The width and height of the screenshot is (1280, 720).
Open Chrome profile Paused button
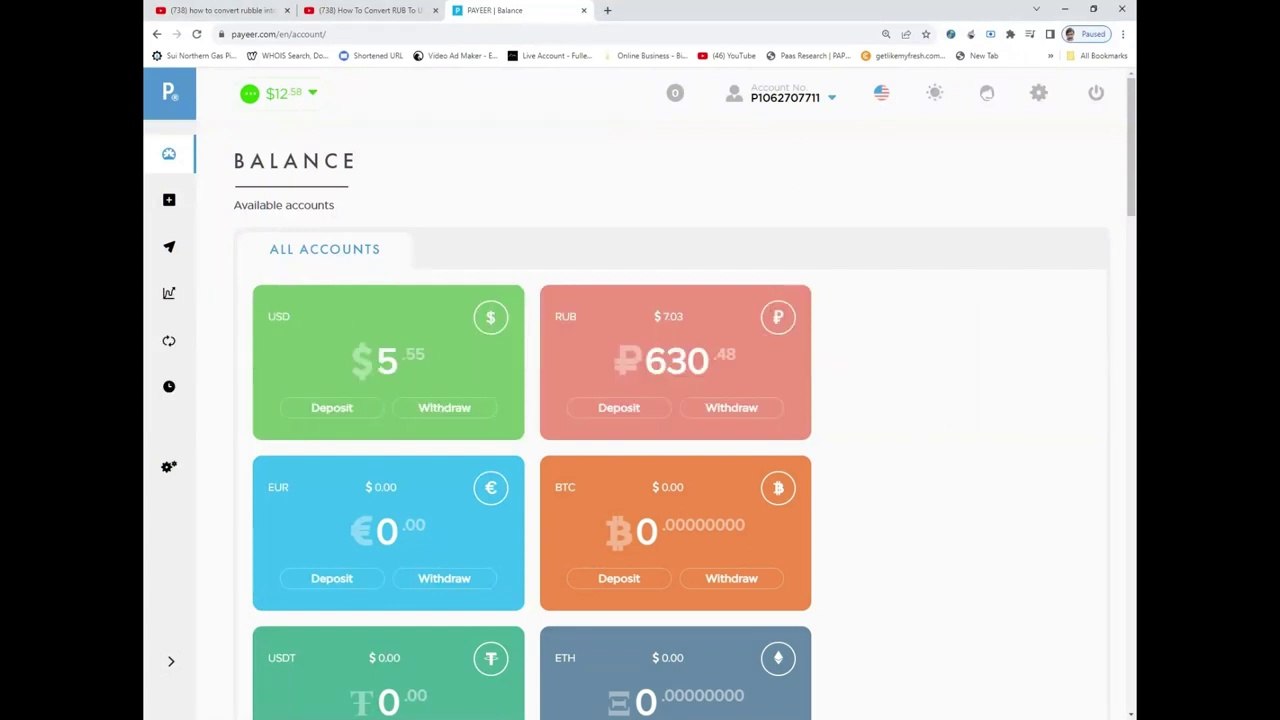tap(1086, 34)
